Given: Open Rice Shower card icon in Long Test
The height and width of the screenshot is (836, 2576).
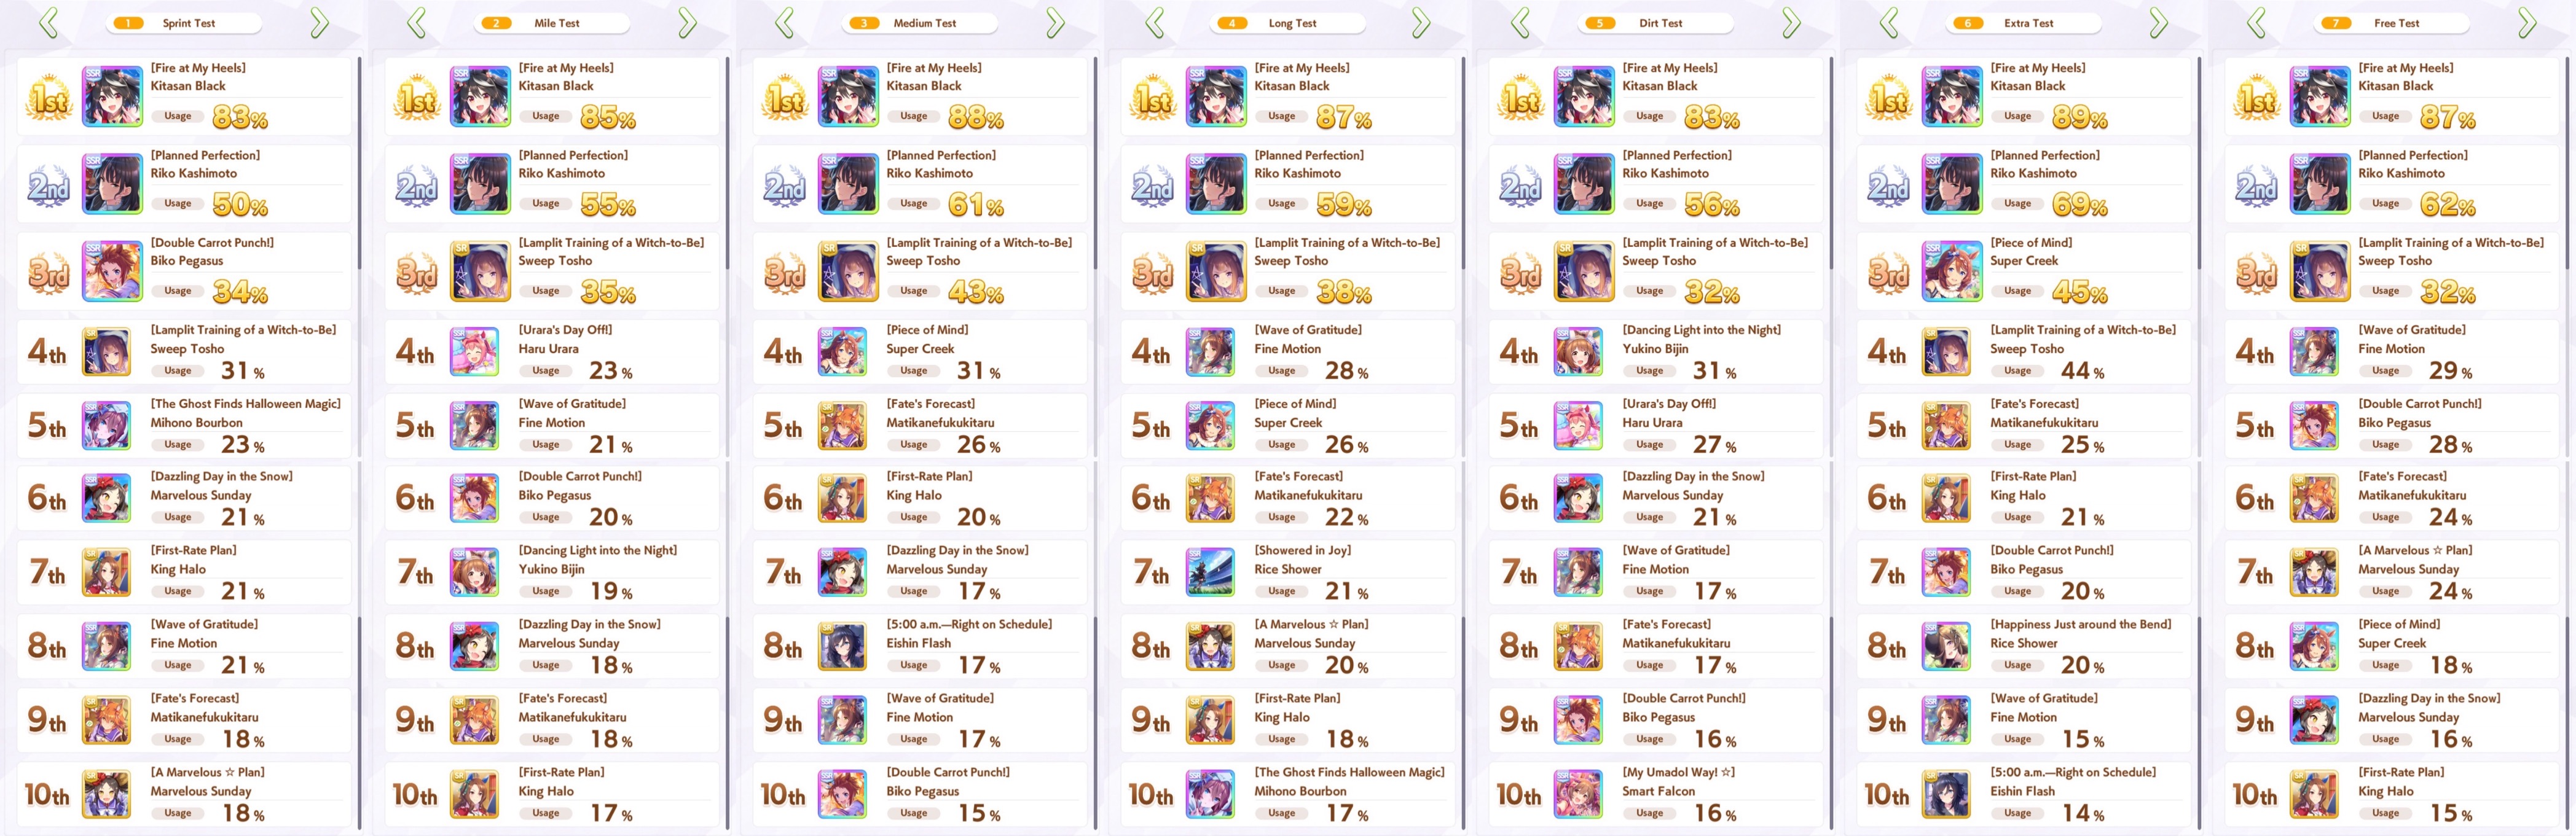Looking at the screenshot, I should (x=1210, y=572).
